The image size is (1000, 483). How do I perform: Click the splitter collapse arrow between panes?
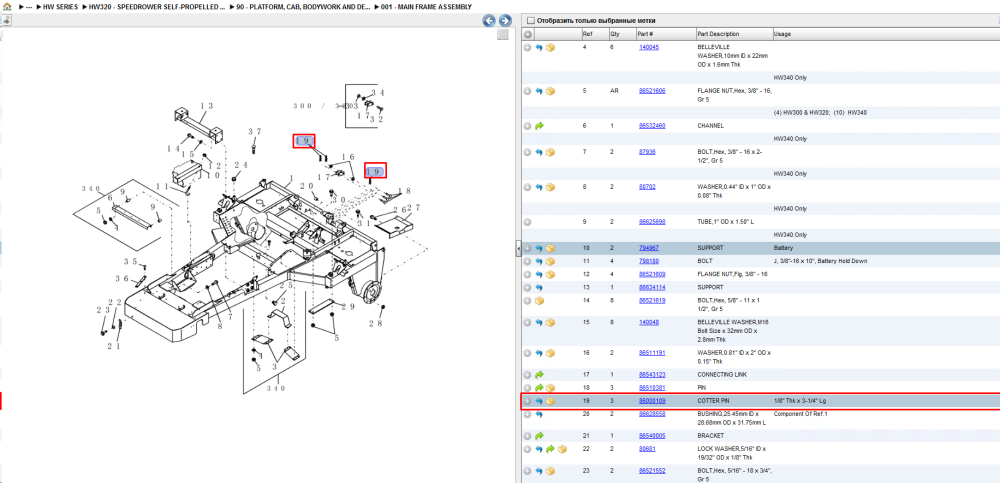pyautogui.click(x=518, y=248)
